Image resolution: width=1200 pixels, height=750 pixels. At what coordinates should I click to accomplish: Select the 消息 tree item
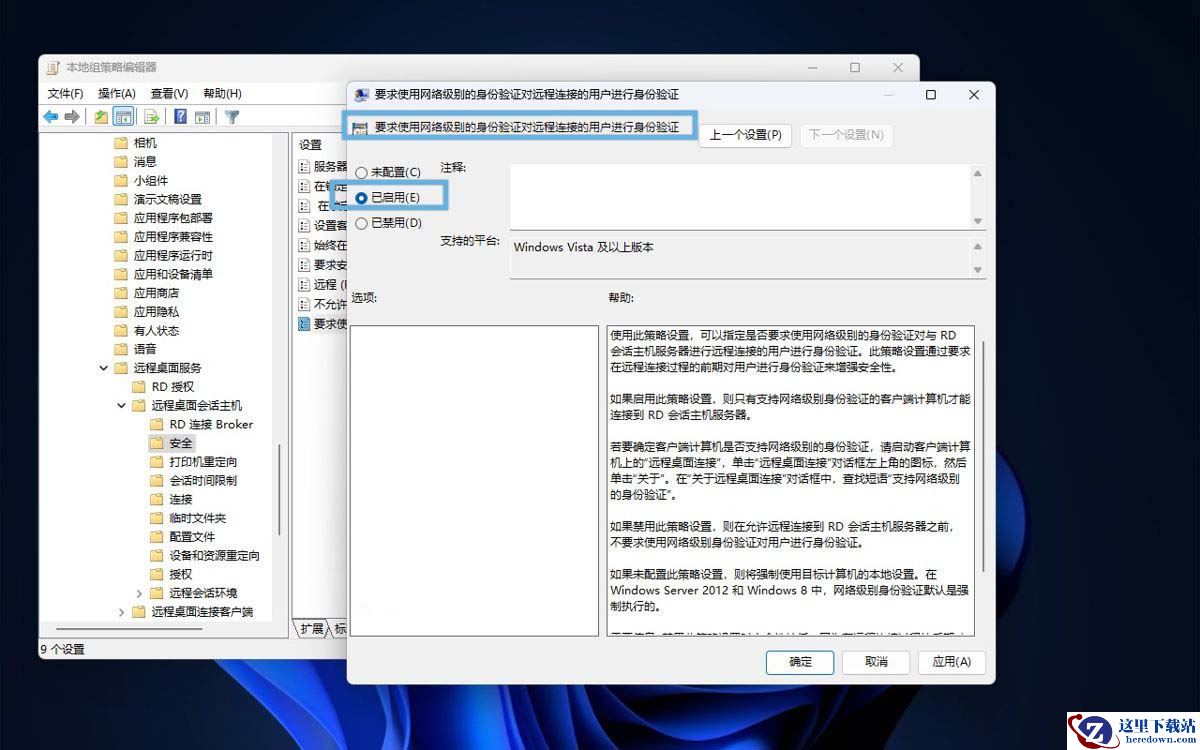[145, 162]
